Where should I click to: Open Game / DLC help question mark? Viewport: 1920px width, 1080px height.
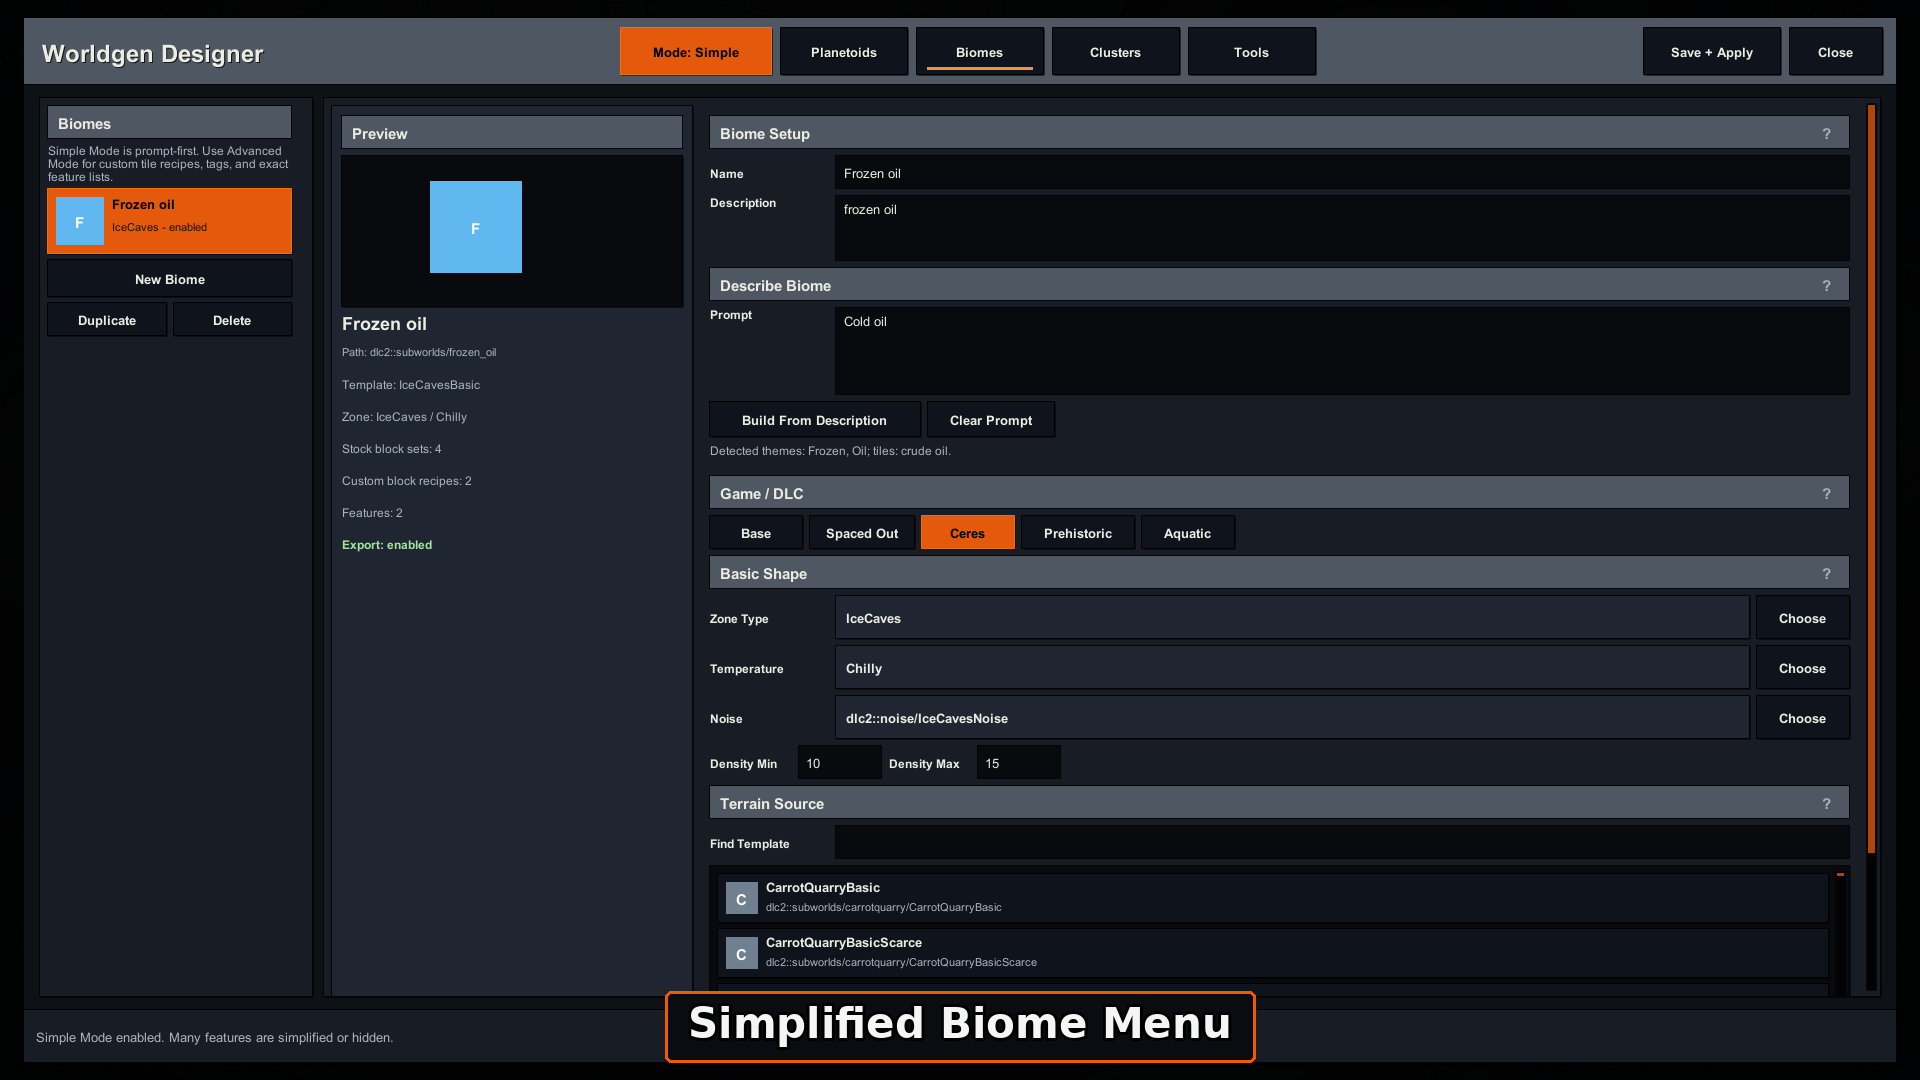point(1826,493)
